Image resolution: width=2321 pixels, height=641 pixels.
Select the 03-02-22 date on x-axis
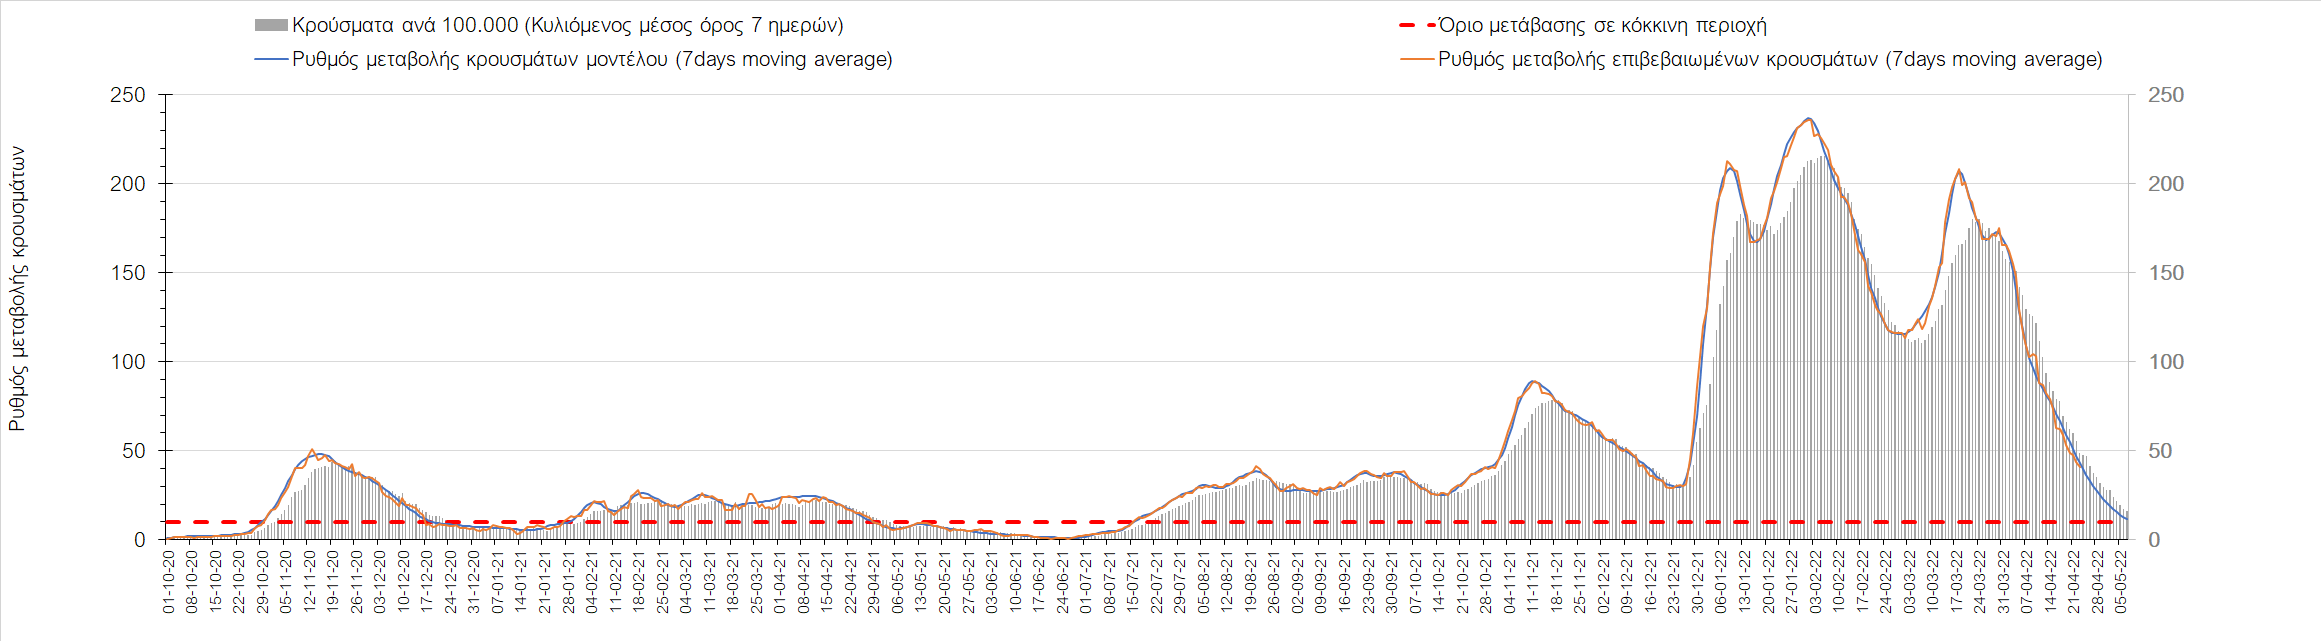click(1814, 582)
